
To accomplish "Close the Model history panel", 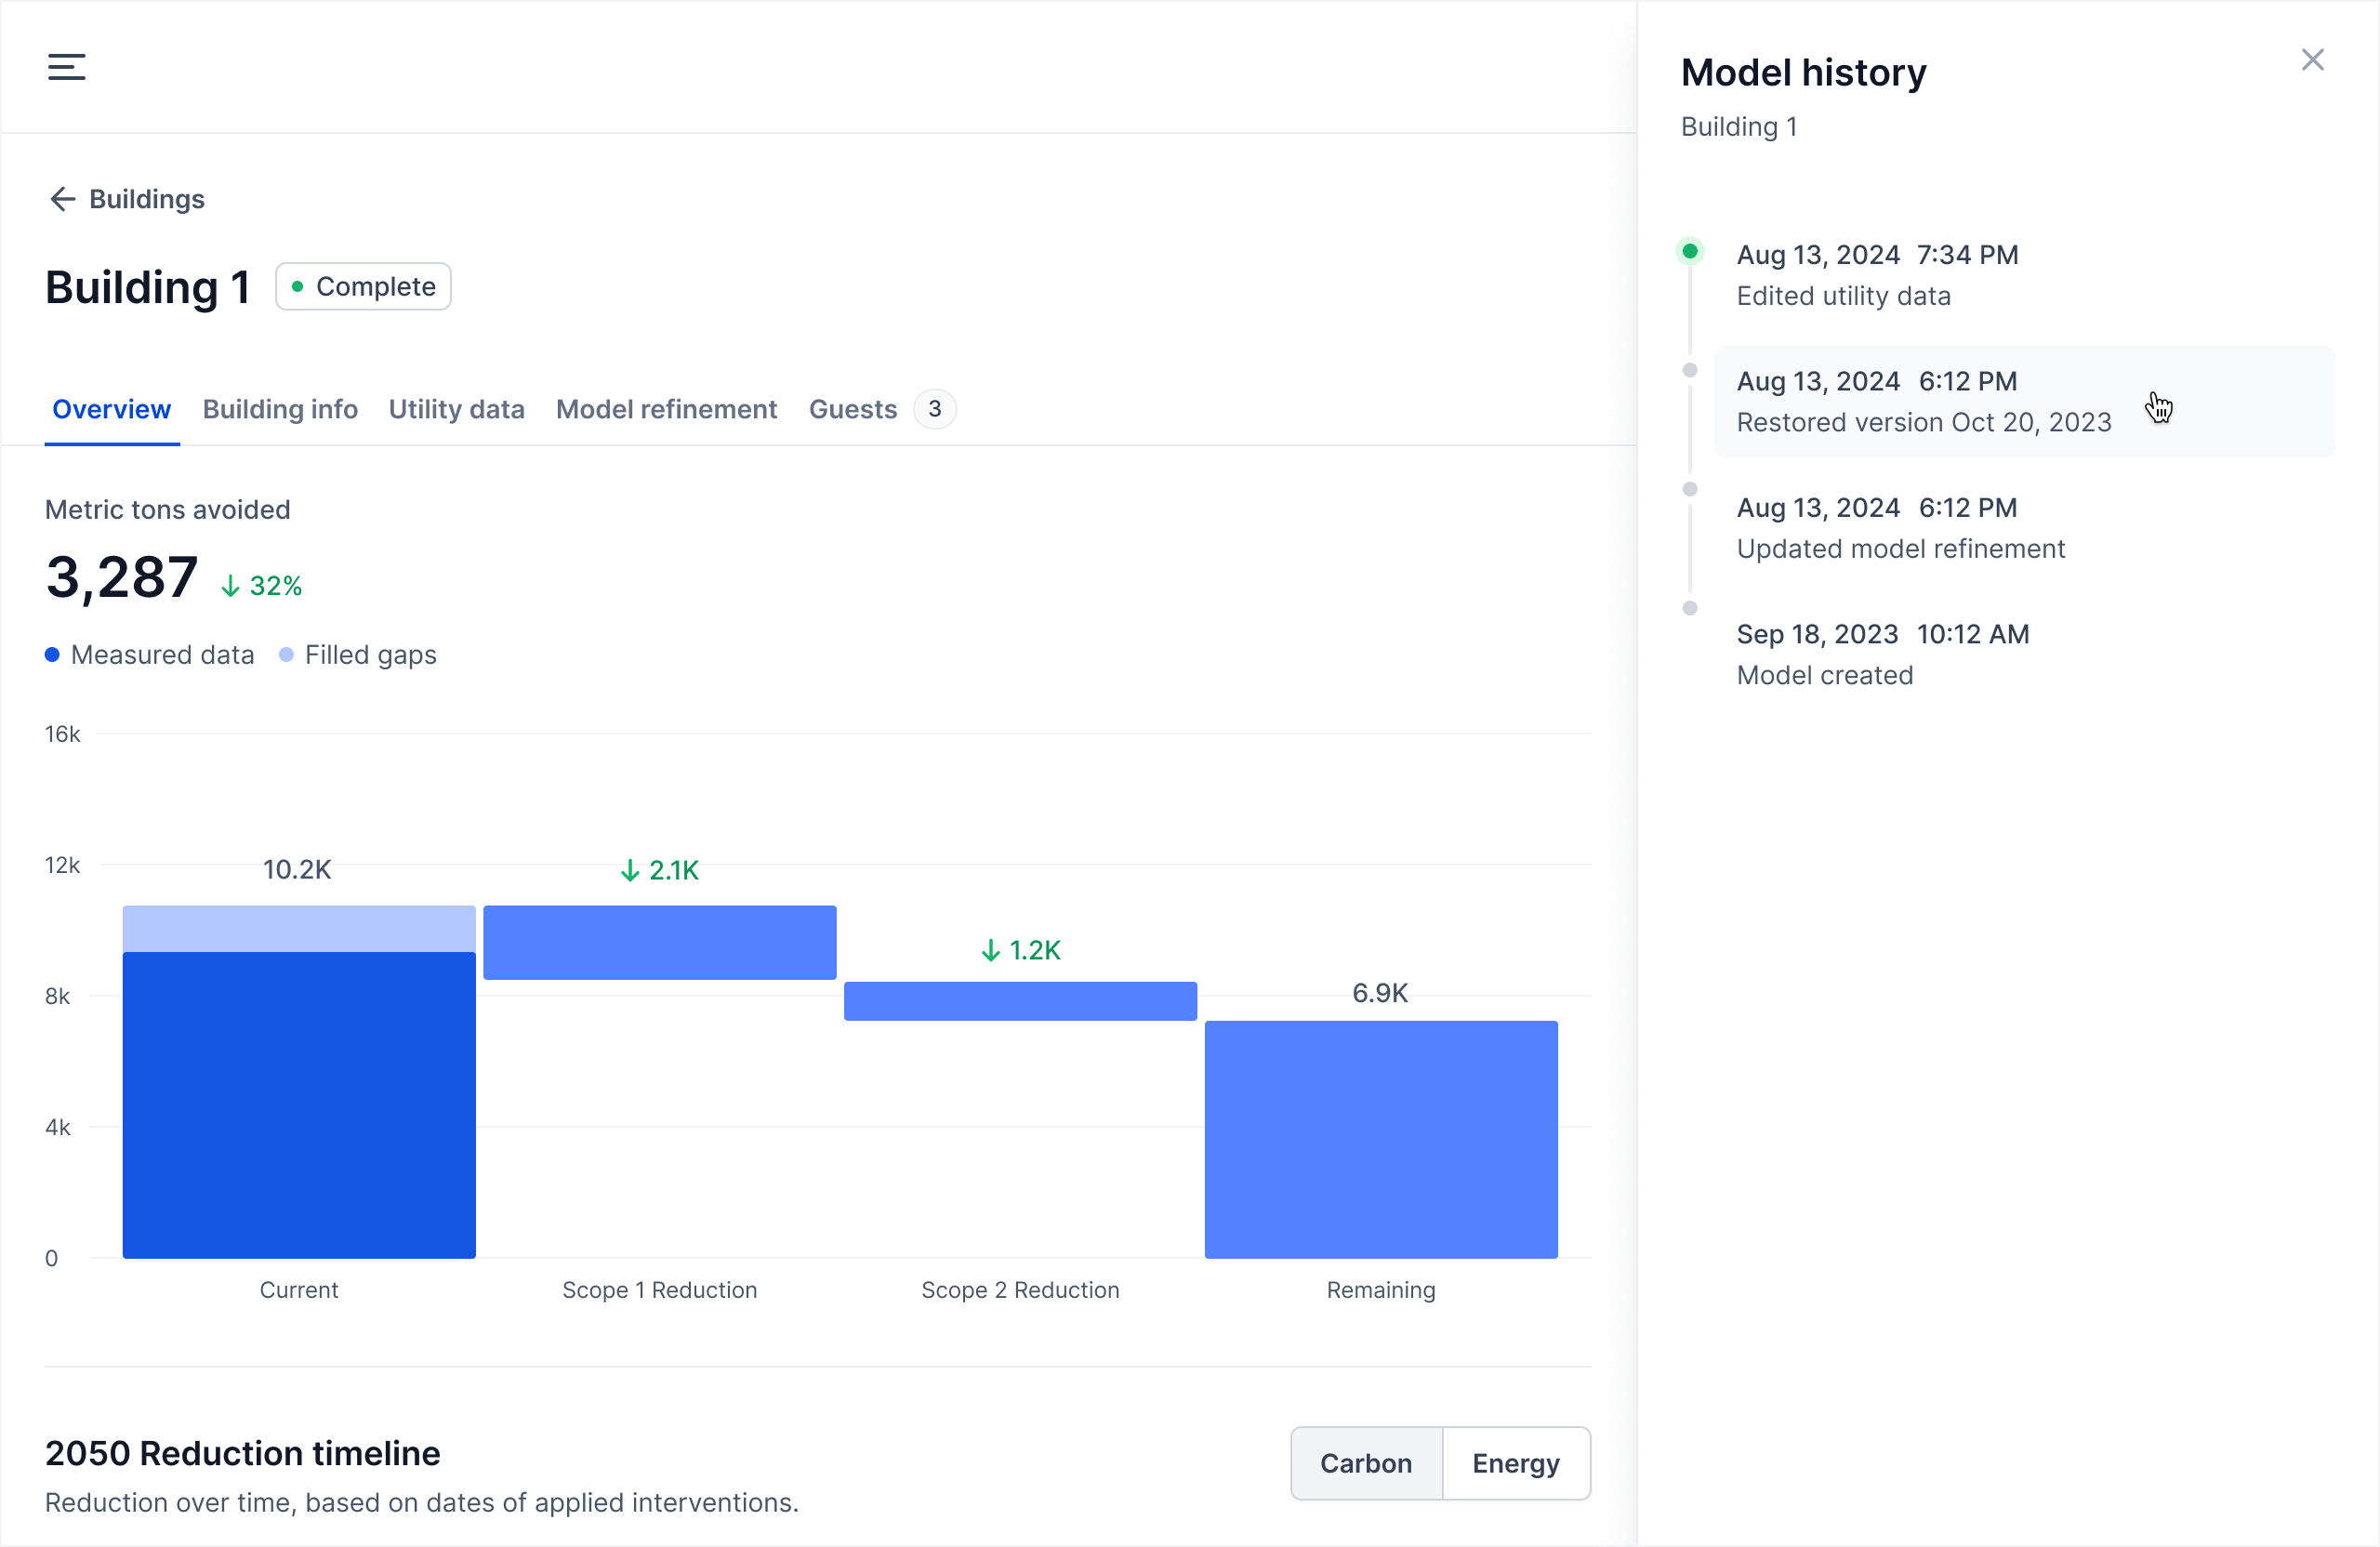I will [2312, 60].
